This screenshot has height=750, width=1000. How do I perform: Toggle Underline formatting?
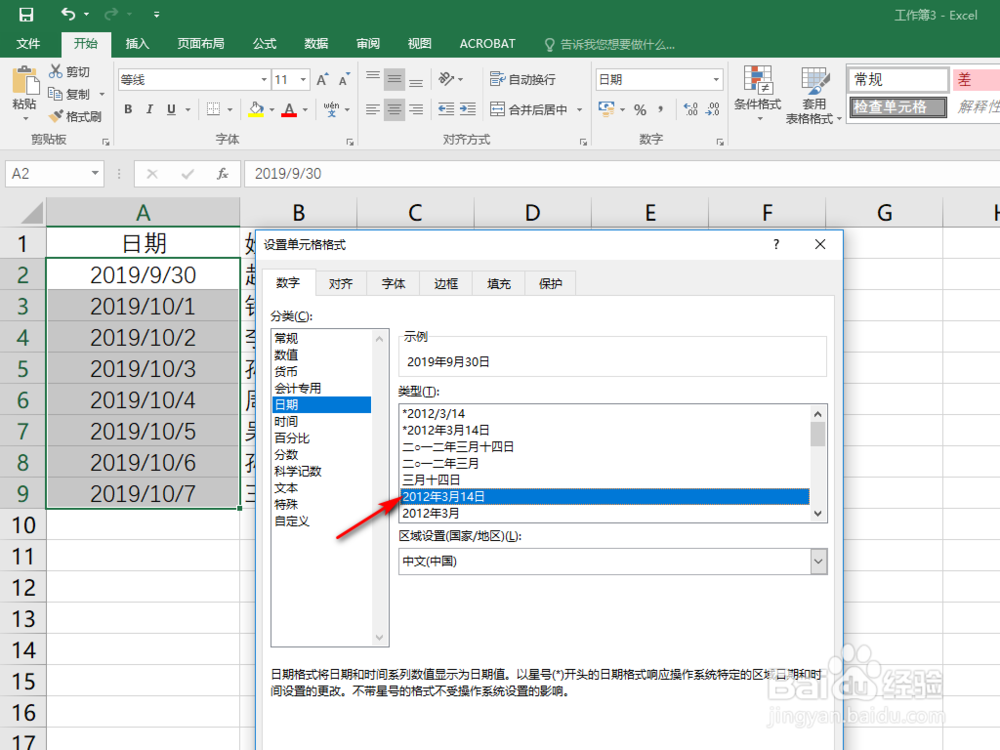coord(171,109)
